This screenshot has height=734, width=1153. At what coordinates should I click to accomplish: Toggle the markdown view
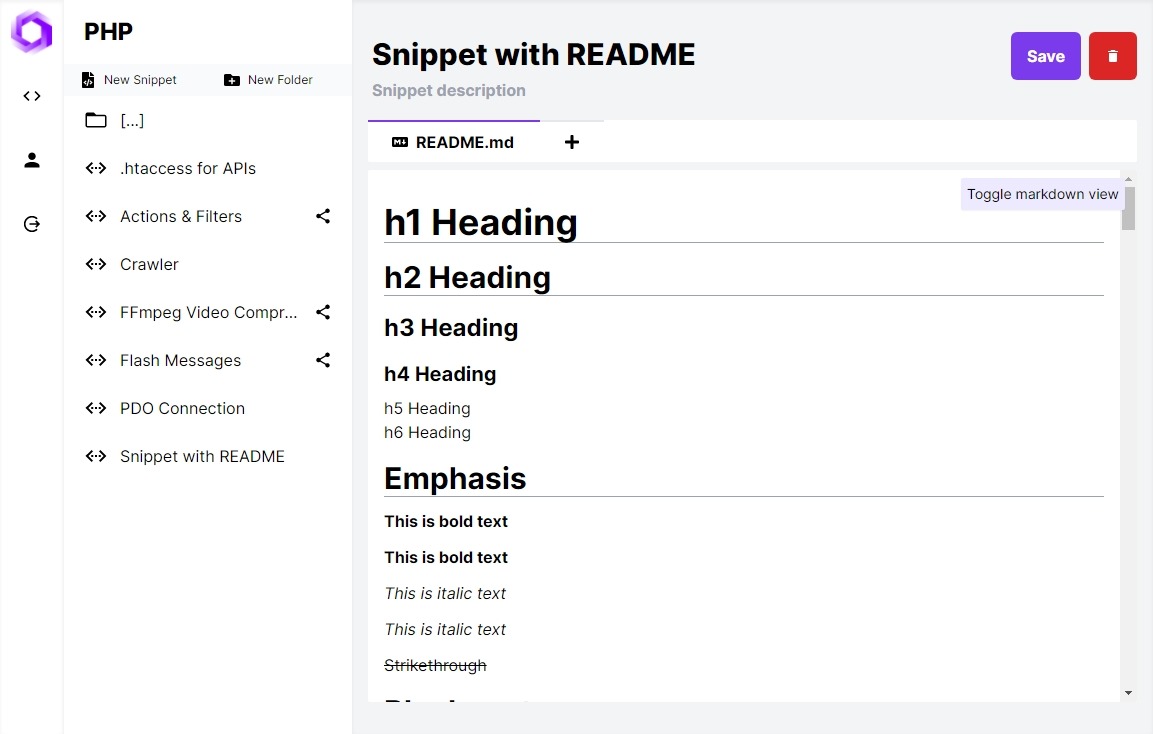(x=1041, y=194)
